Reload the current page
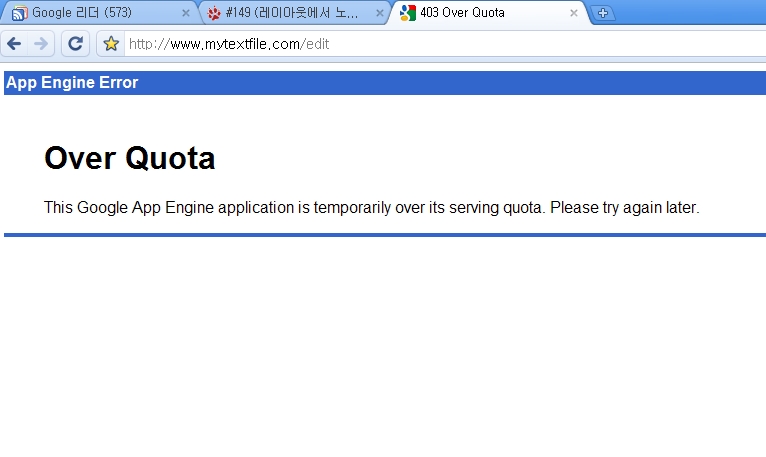Screen dimensions: 766x457 pos(75,44)
